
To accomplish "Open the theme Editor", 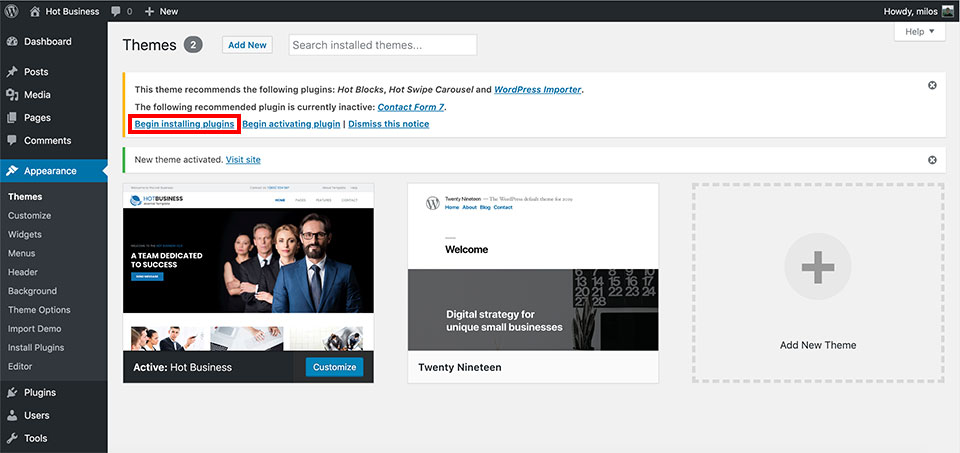I will (20, 367).
